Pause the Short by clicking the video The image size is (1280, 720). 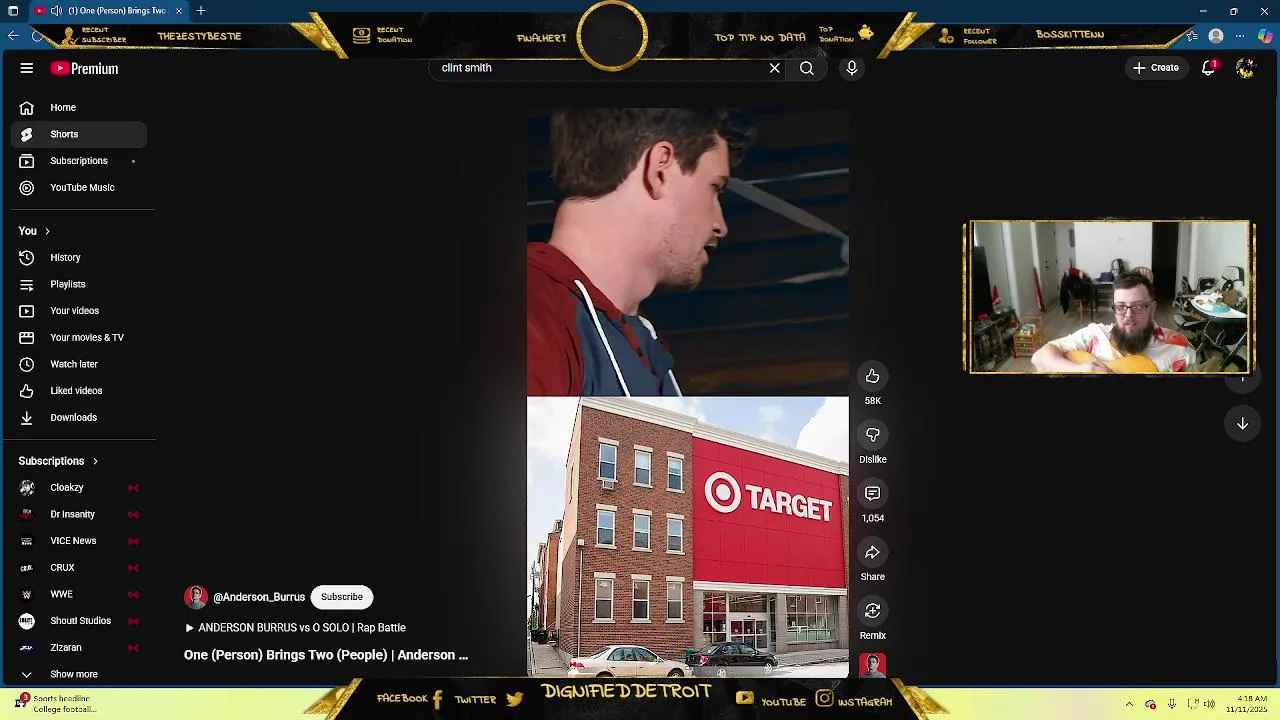coord(688,392)
